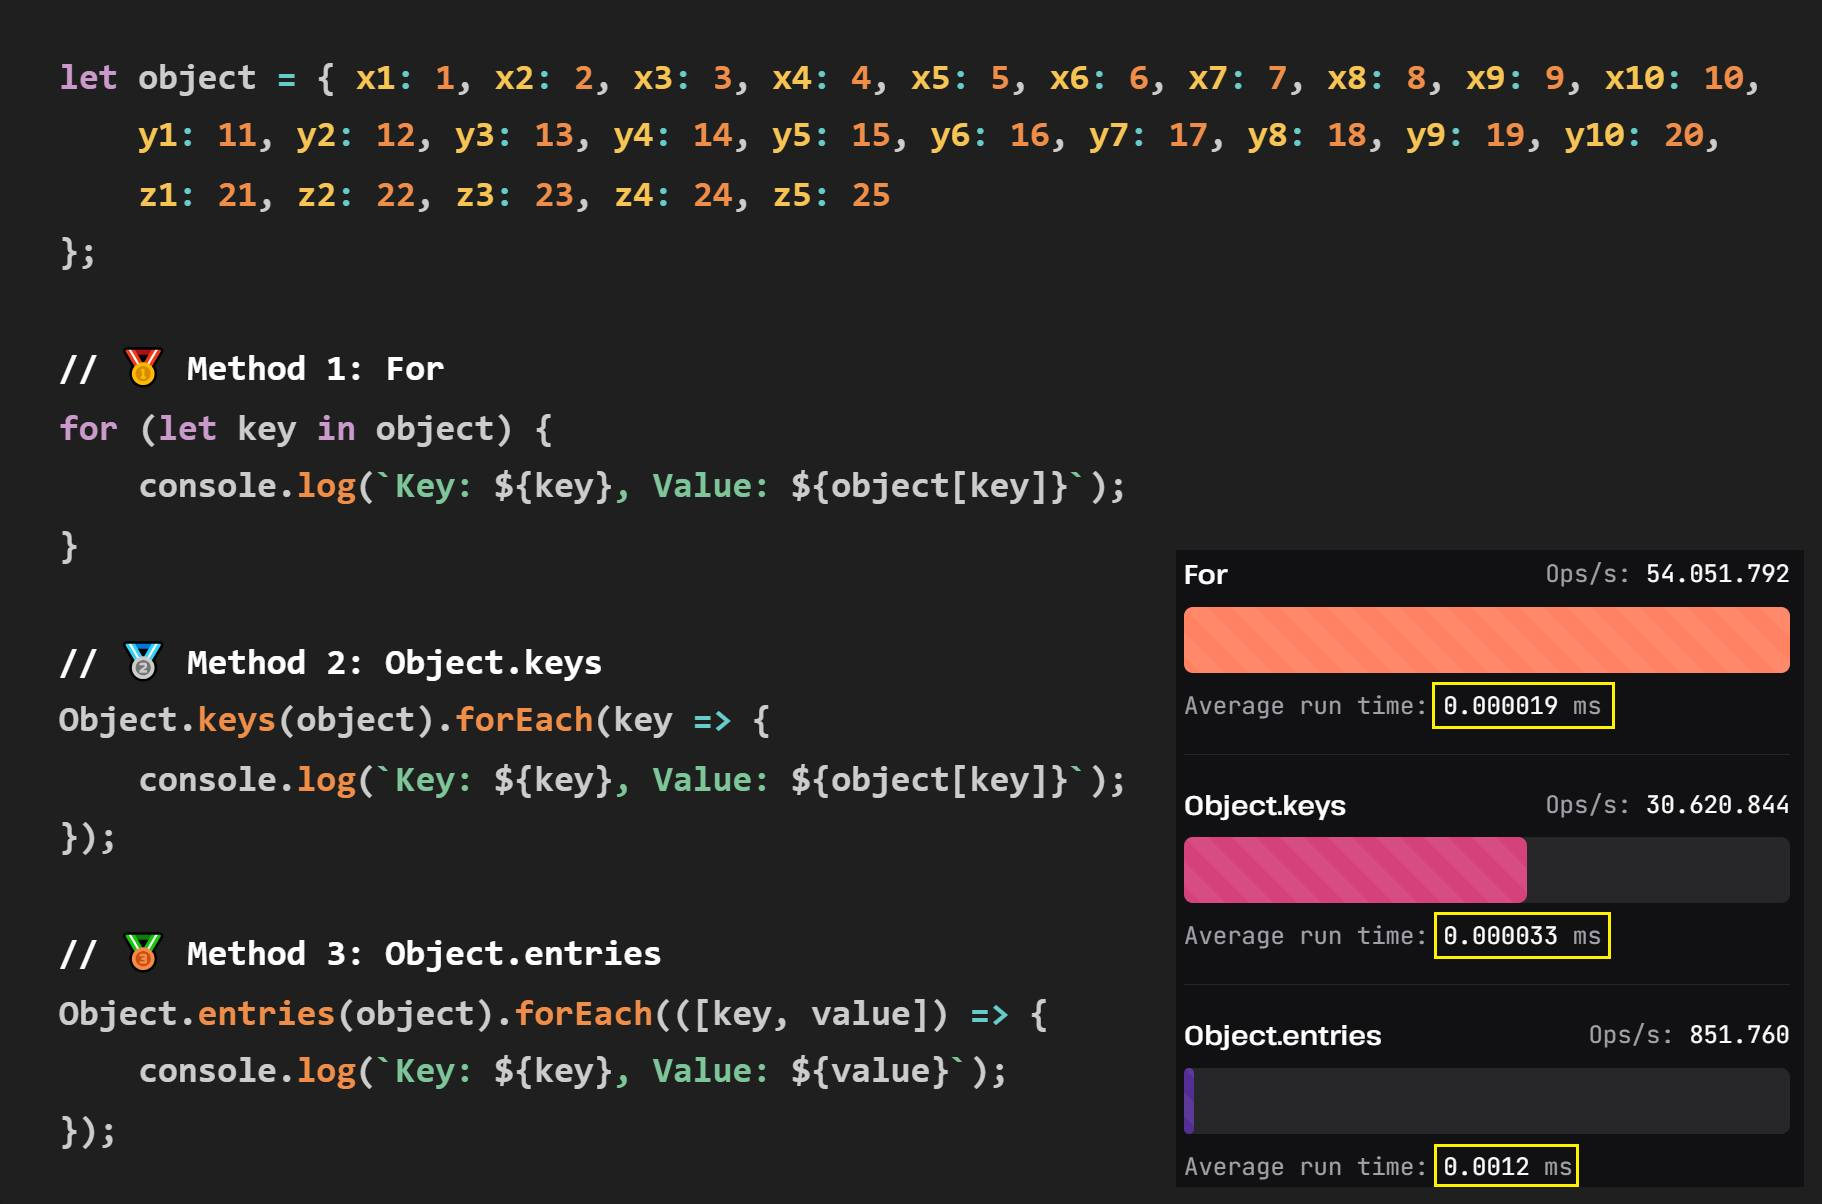Click the let keyword declaring object
This screenshot has height=1204, width=1822.
[x=88, y=77]
